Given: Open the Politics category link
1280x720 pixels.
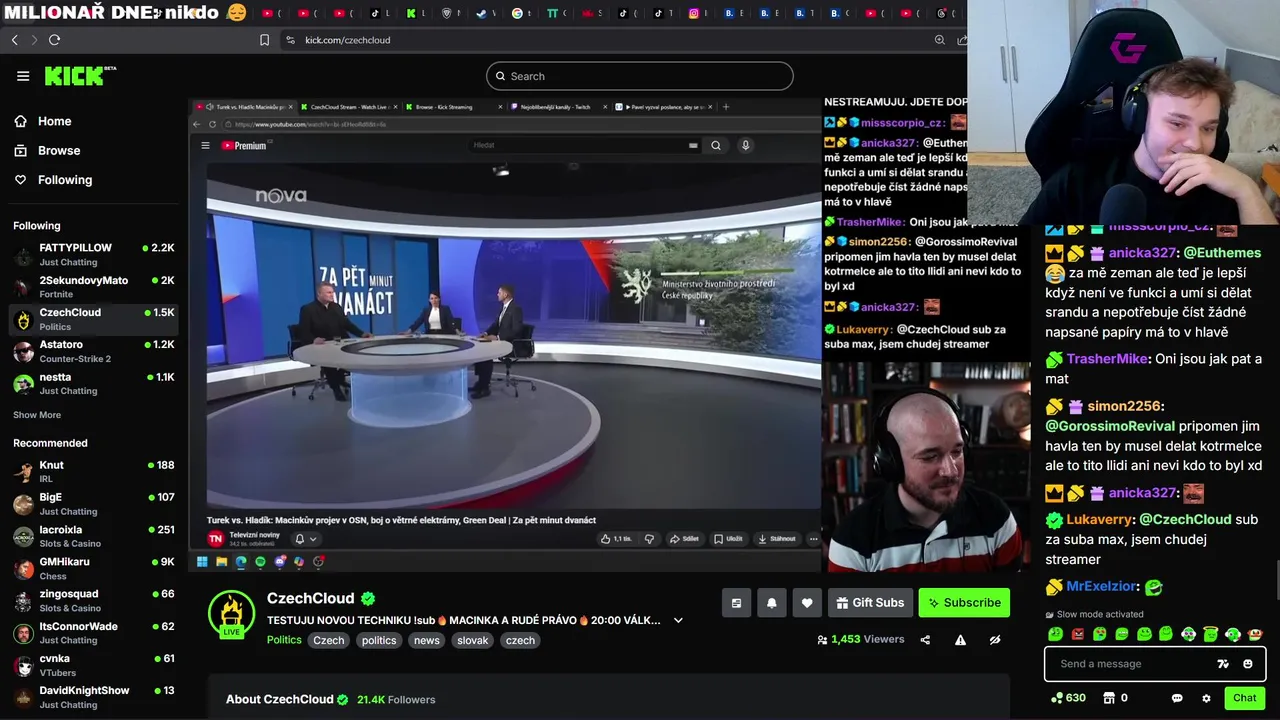Looking at the screenshot, I should point(284,640).
